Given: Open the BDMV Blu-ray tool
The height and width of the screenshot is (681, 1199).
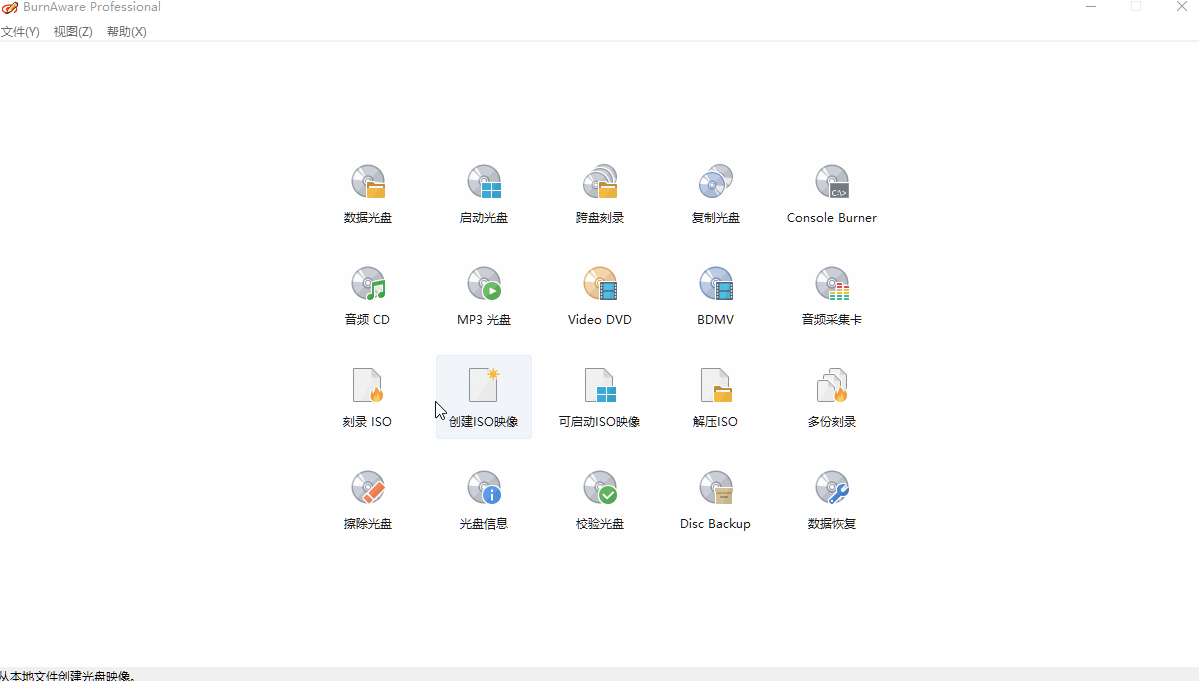Looking at the screenshot, I should (x=716, y=295).
